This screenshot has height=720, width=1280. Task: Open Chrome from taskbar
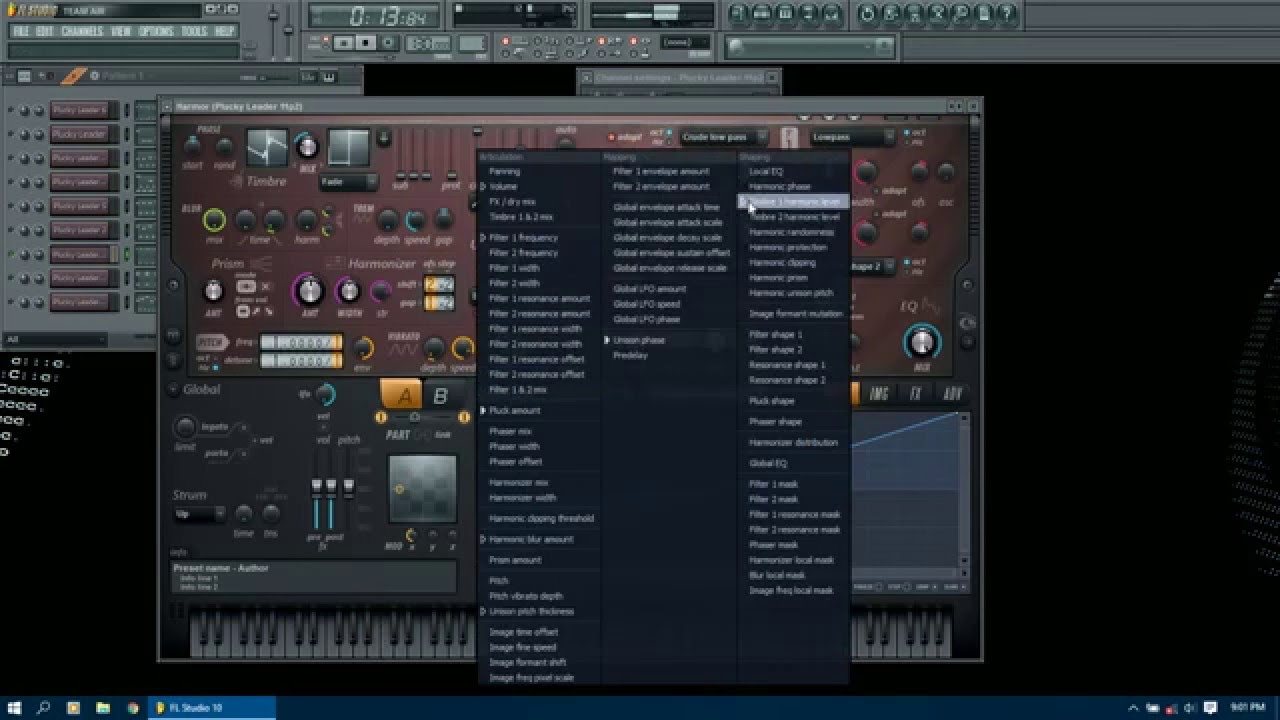click(133, 708)
